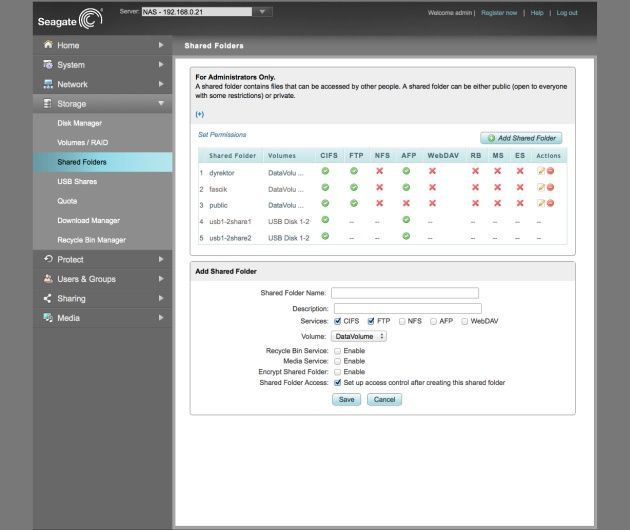The height and width of the screenshot is (530, 630).
Task: Collapse the Storage menu arrow
Action: [161, 103]
